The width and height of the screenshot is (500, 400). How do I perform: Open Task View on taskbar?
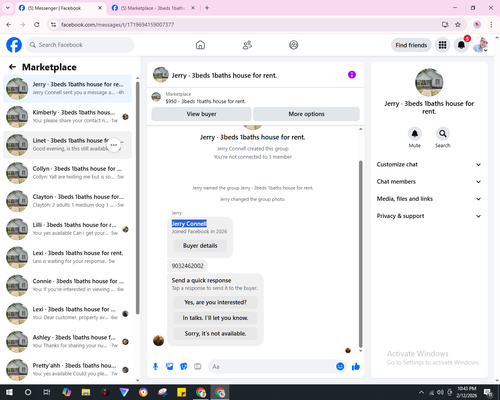(47, 392)
